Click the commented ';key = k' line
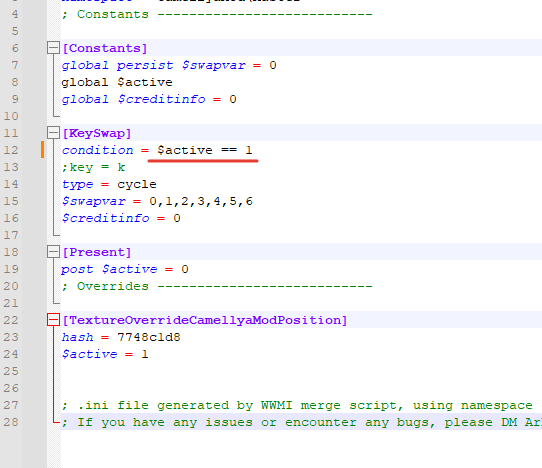Image resolution: width=542 pixels, height=468 pixels. 93,167
